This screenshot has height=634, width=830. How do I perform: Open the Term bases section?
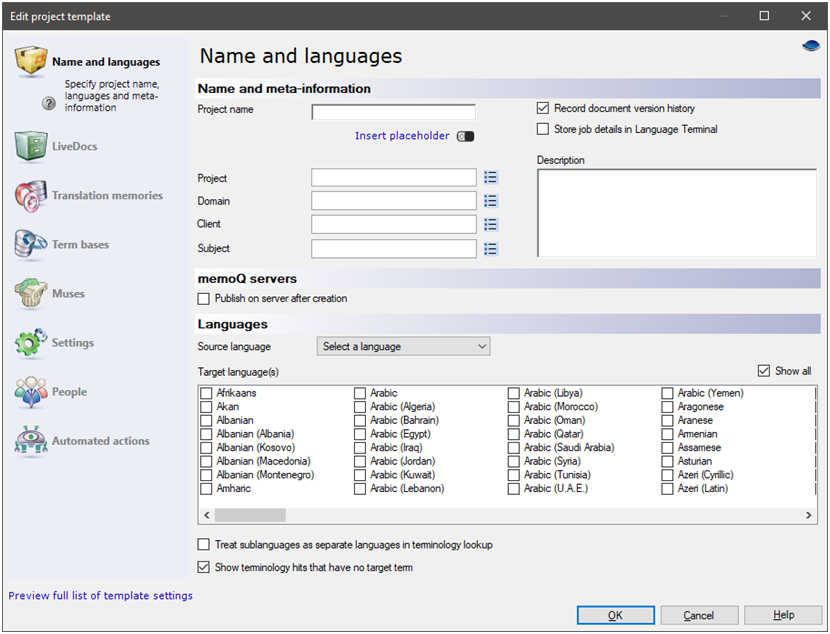(80, 244)
